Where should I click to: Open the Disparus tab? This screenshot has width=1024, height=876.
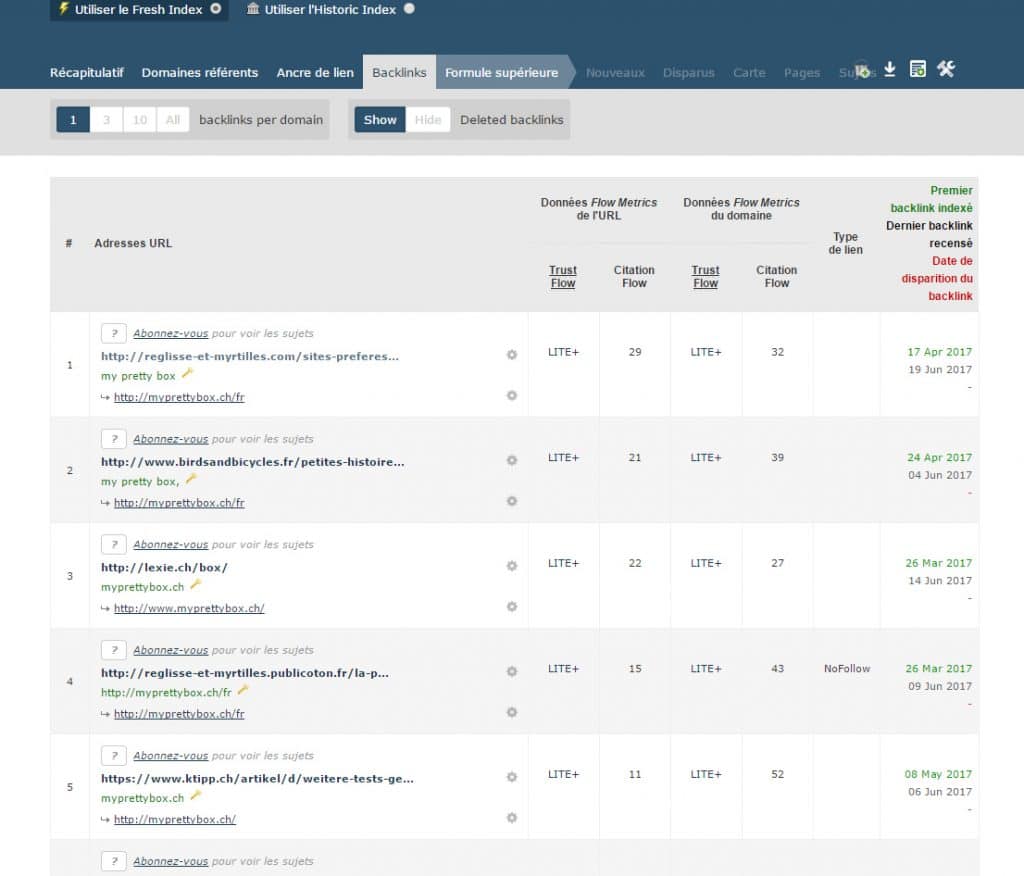coord(688,73)
